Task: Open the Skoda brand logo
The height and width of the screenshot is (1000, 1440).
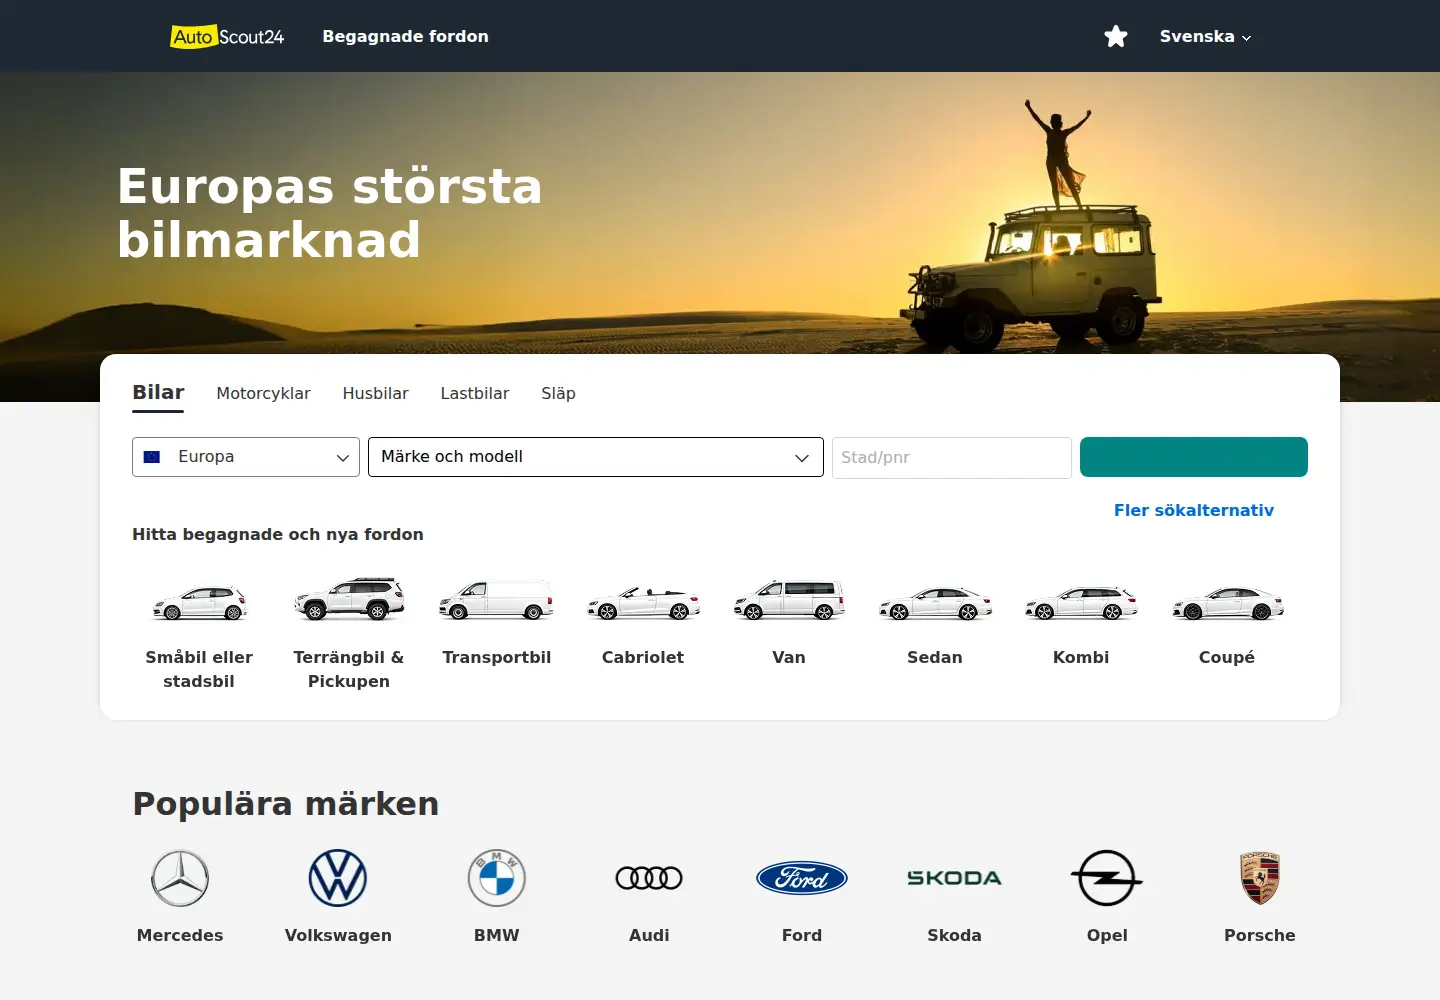Action: (x=954, y=878)
